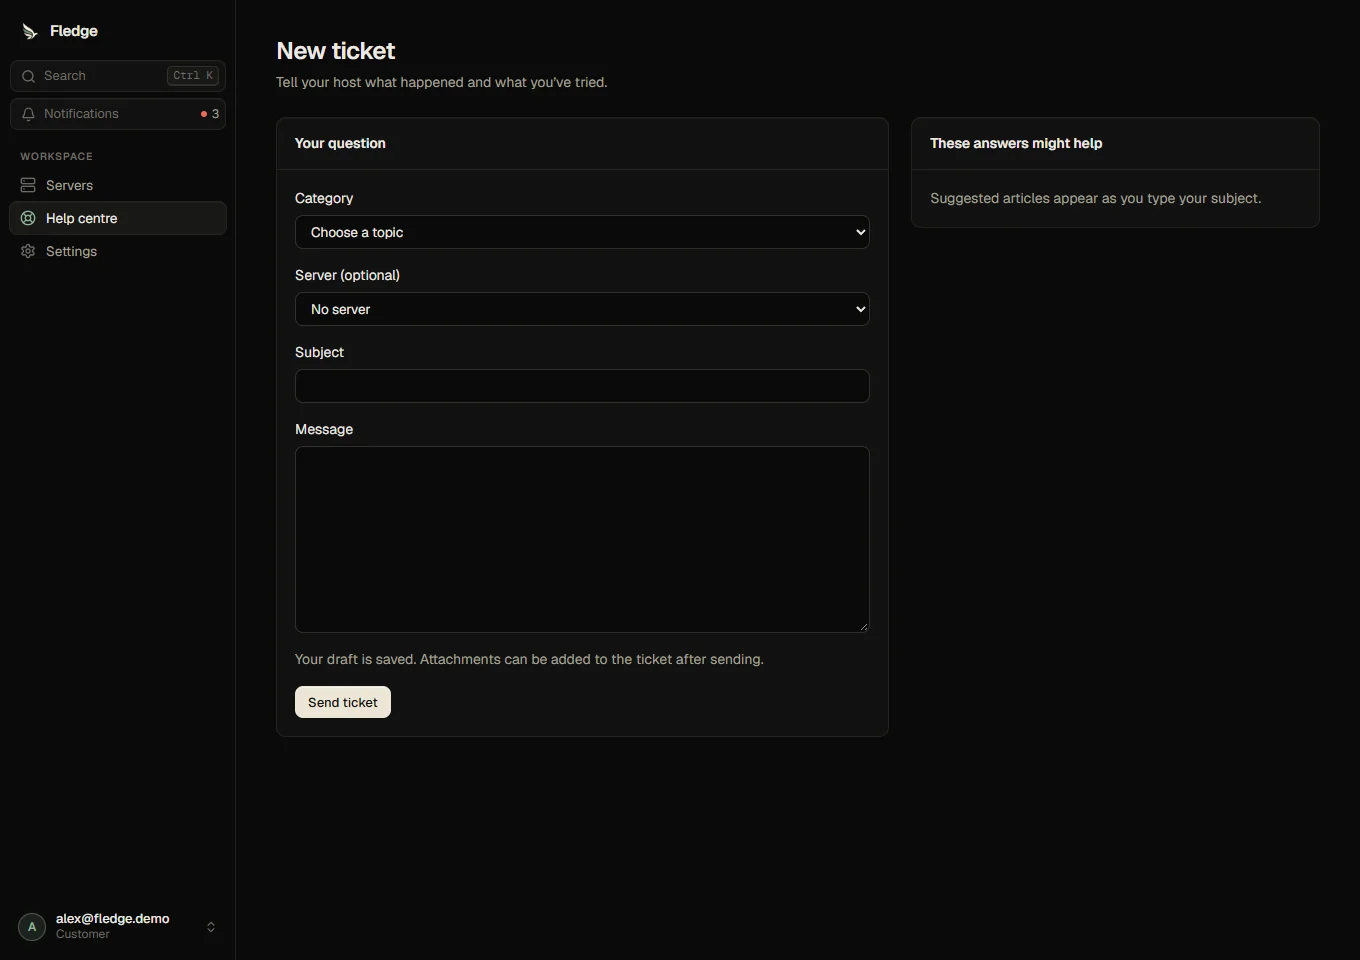Click into the Subject field
1360x960 pixels.
click(582, 386)
